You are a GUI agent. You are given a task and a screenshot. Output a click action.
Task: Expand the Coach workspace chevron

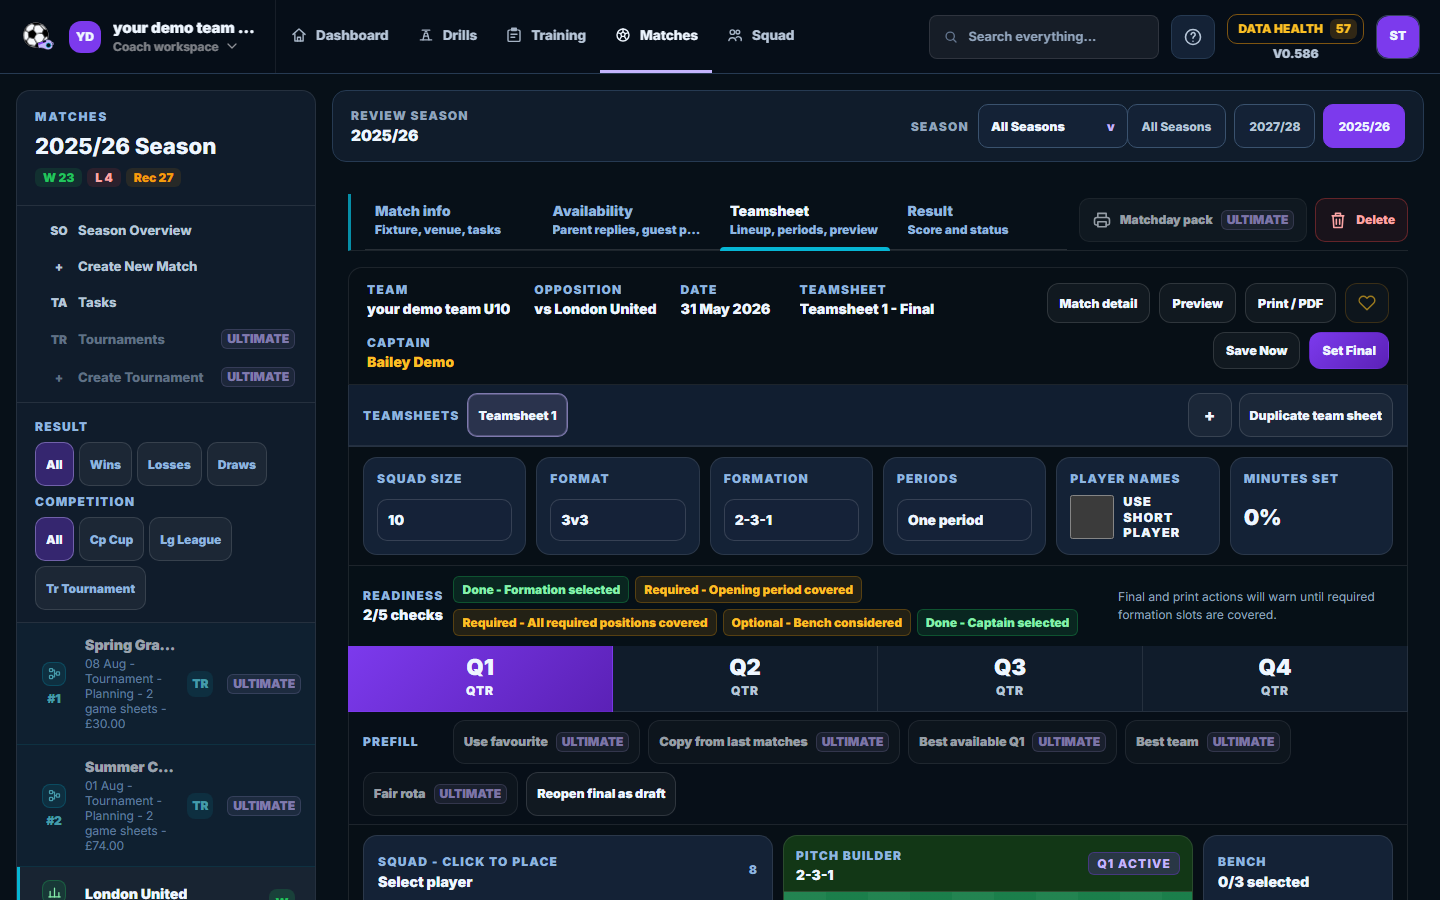click(232, 46)
